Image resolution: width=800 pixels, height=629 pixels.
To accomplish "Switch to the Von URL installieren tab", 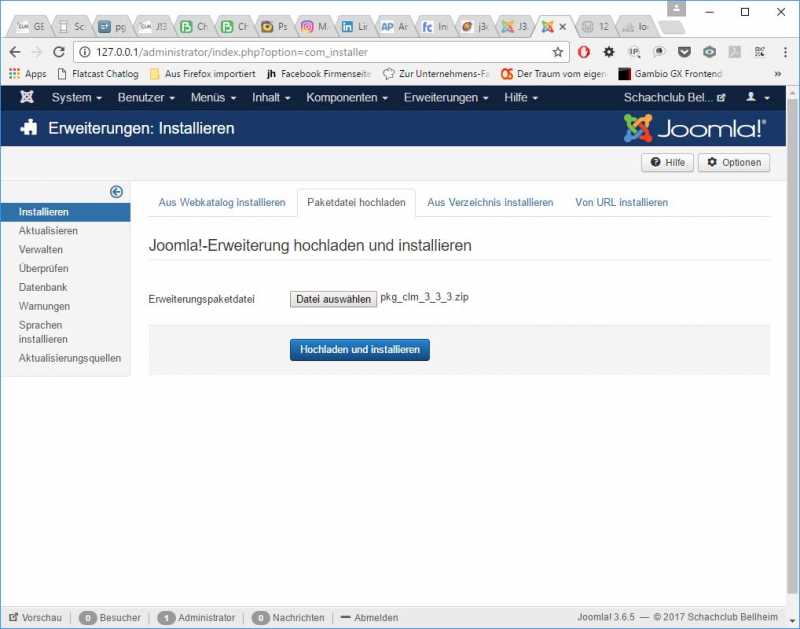I will [621, 202].
